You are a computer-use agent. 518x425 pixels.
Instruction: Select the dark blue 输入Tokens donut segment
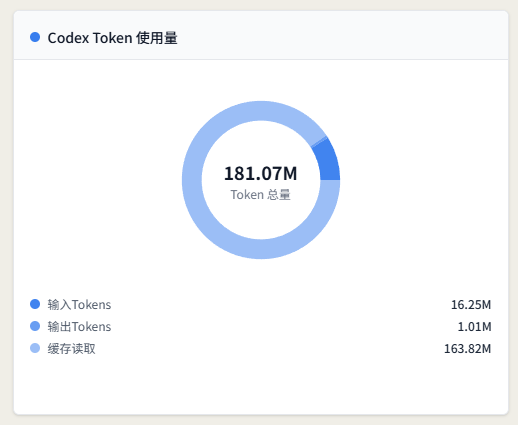[327, 161]
